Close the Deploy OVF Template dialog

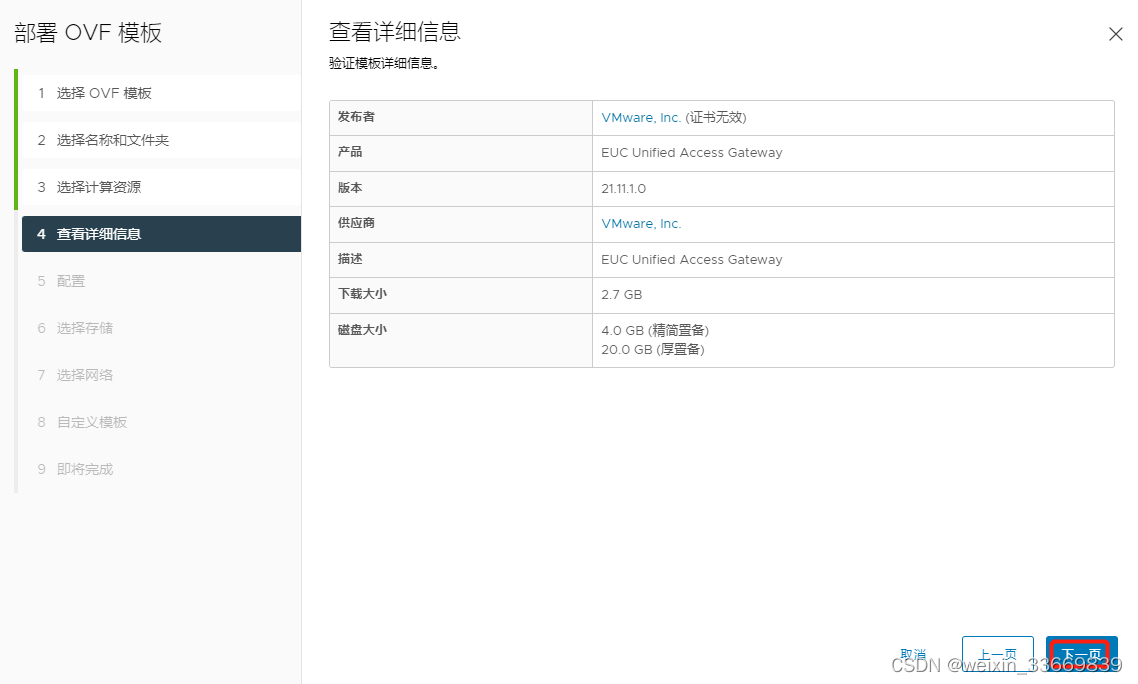(x=1116, y=34)
